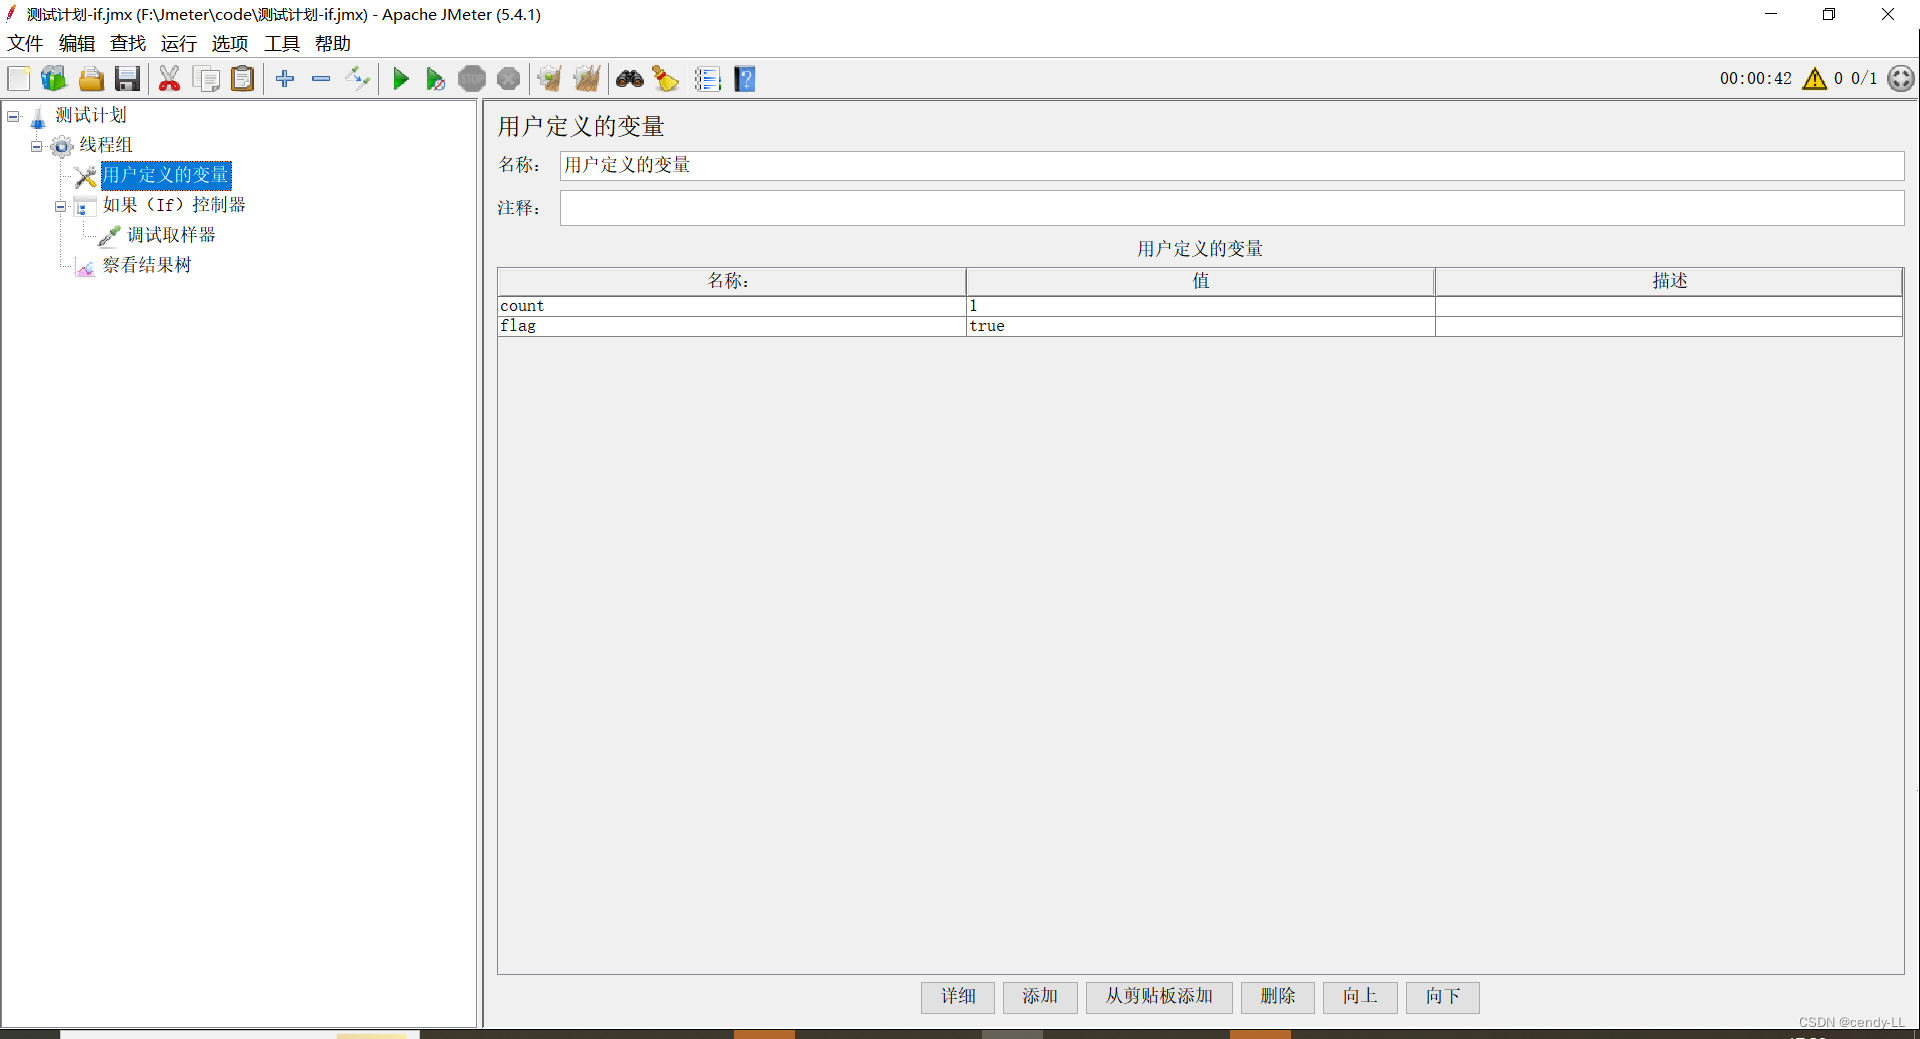This screenshot has height=1039, width=1920.
Task: Click the Clear All results icon
Action: (587, 79)
